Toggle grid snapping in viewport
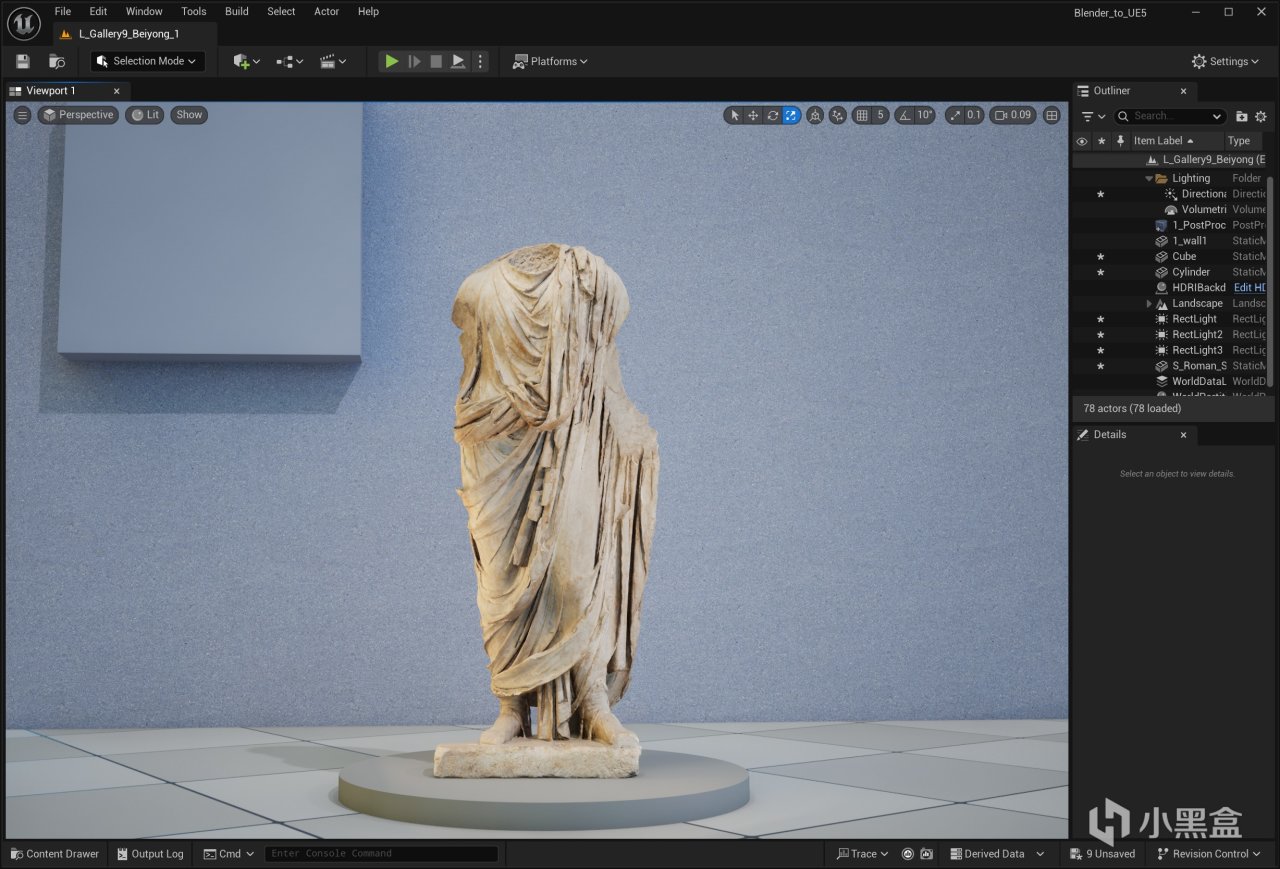This screenshot has height=869, width=1280. point(862,115)
